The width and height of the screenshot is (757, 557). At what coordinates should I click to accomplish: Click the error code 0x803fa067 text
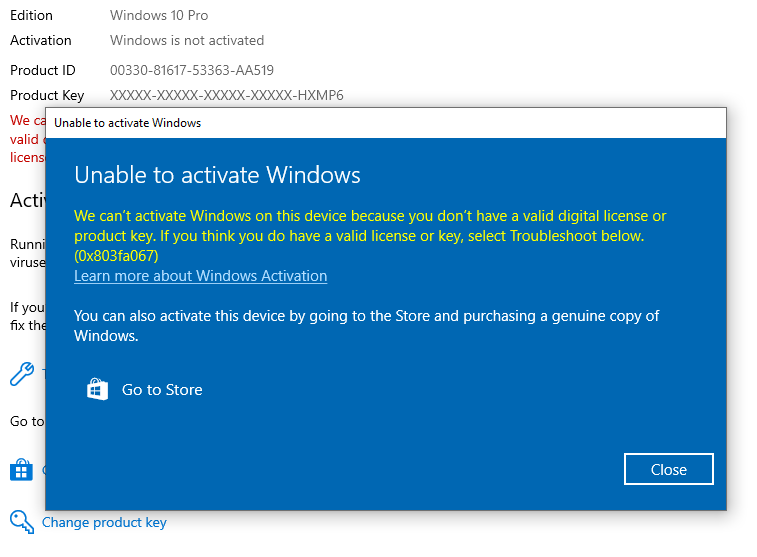click(x=116, y=255)
